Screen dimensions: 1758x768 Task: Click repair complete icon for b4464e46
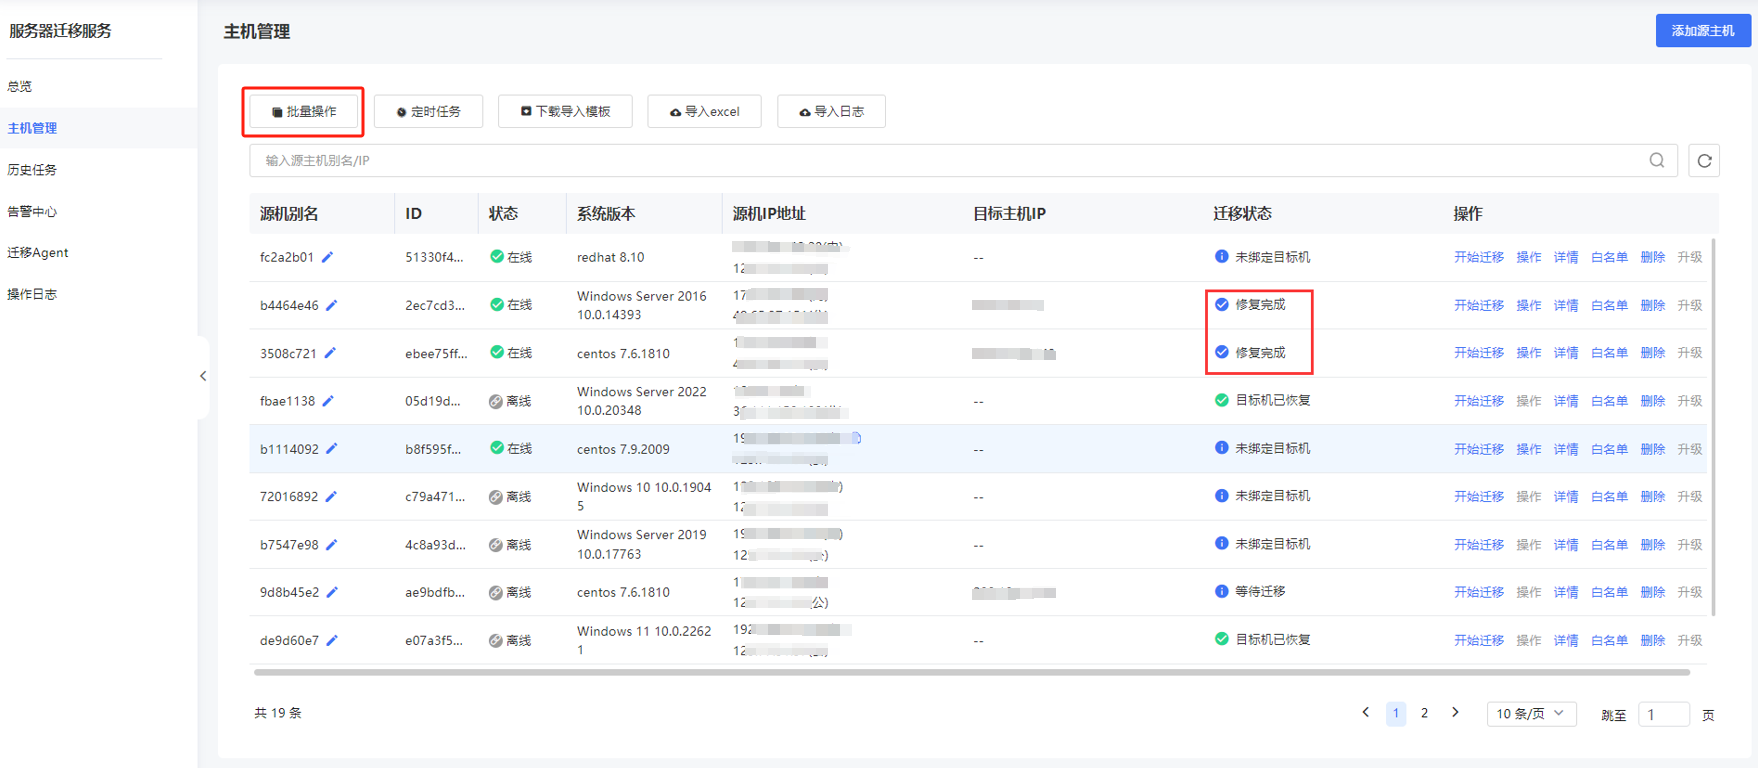[1221, 304]
